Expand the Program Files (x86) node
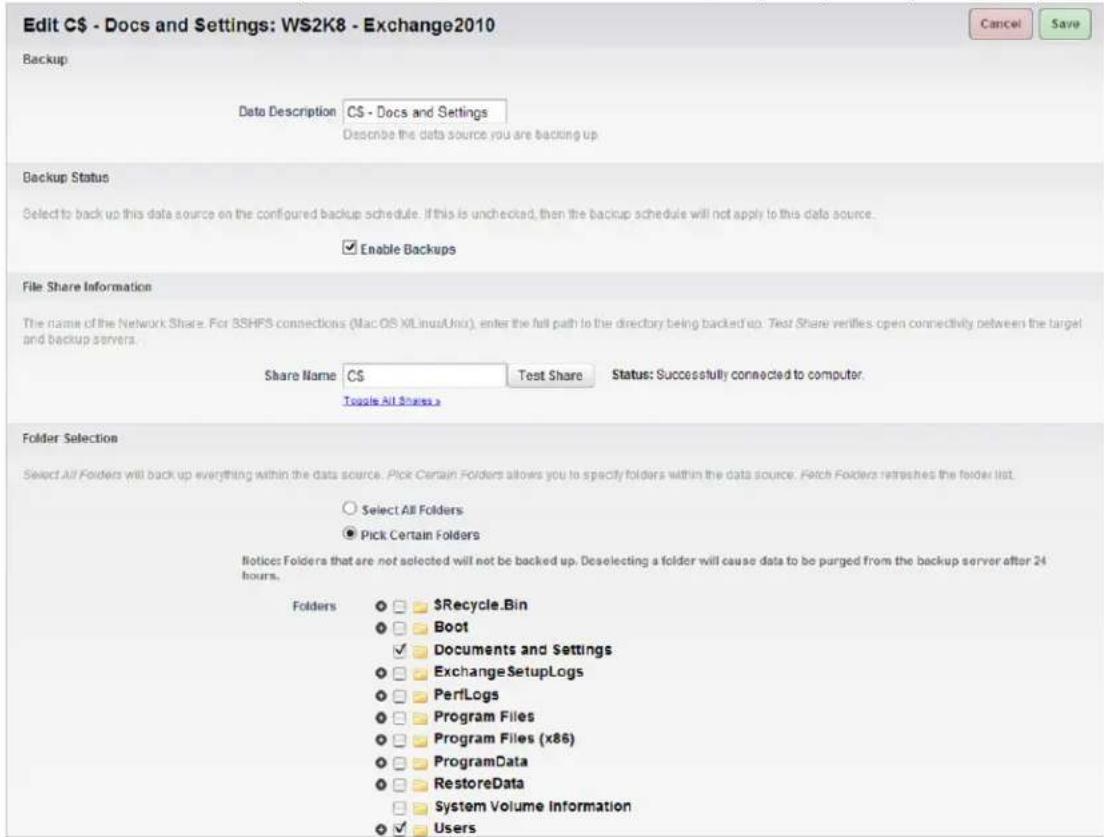1104x837 pixels. pyautogui.click(x=381, y=741)
